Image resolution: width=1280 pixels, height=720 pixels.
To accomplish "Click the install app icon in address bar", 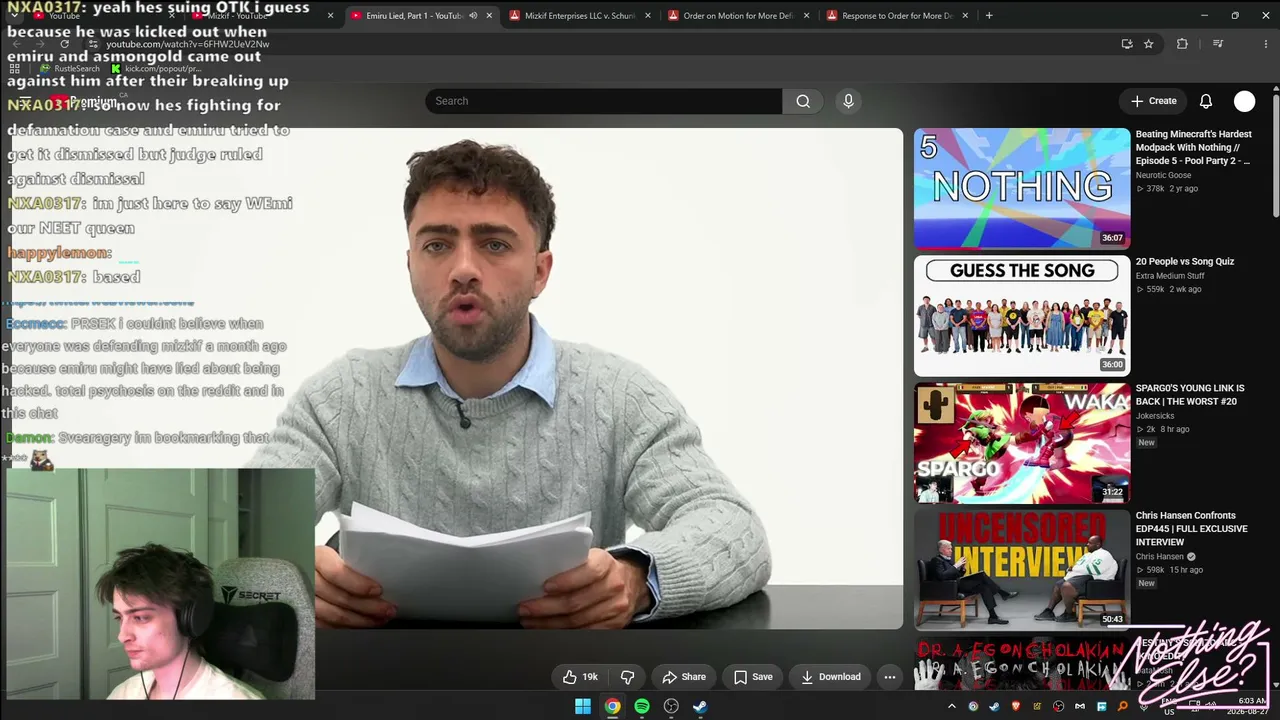I will 1127,44.
